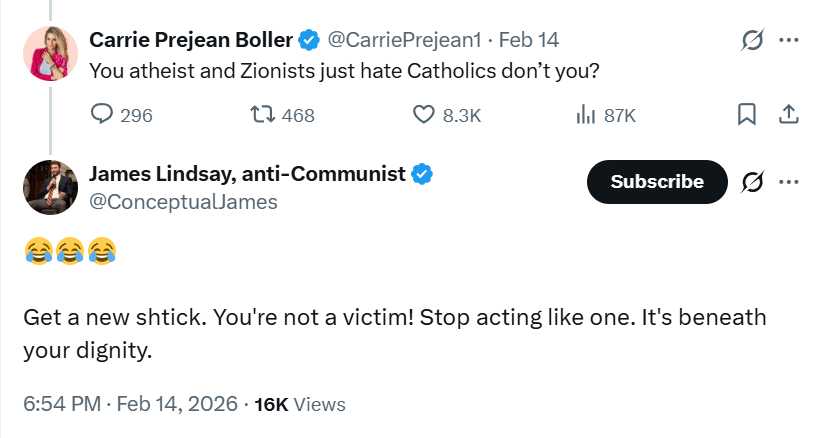
Task: Click James Lindsay's profile picture
Action: pos(47,186)
